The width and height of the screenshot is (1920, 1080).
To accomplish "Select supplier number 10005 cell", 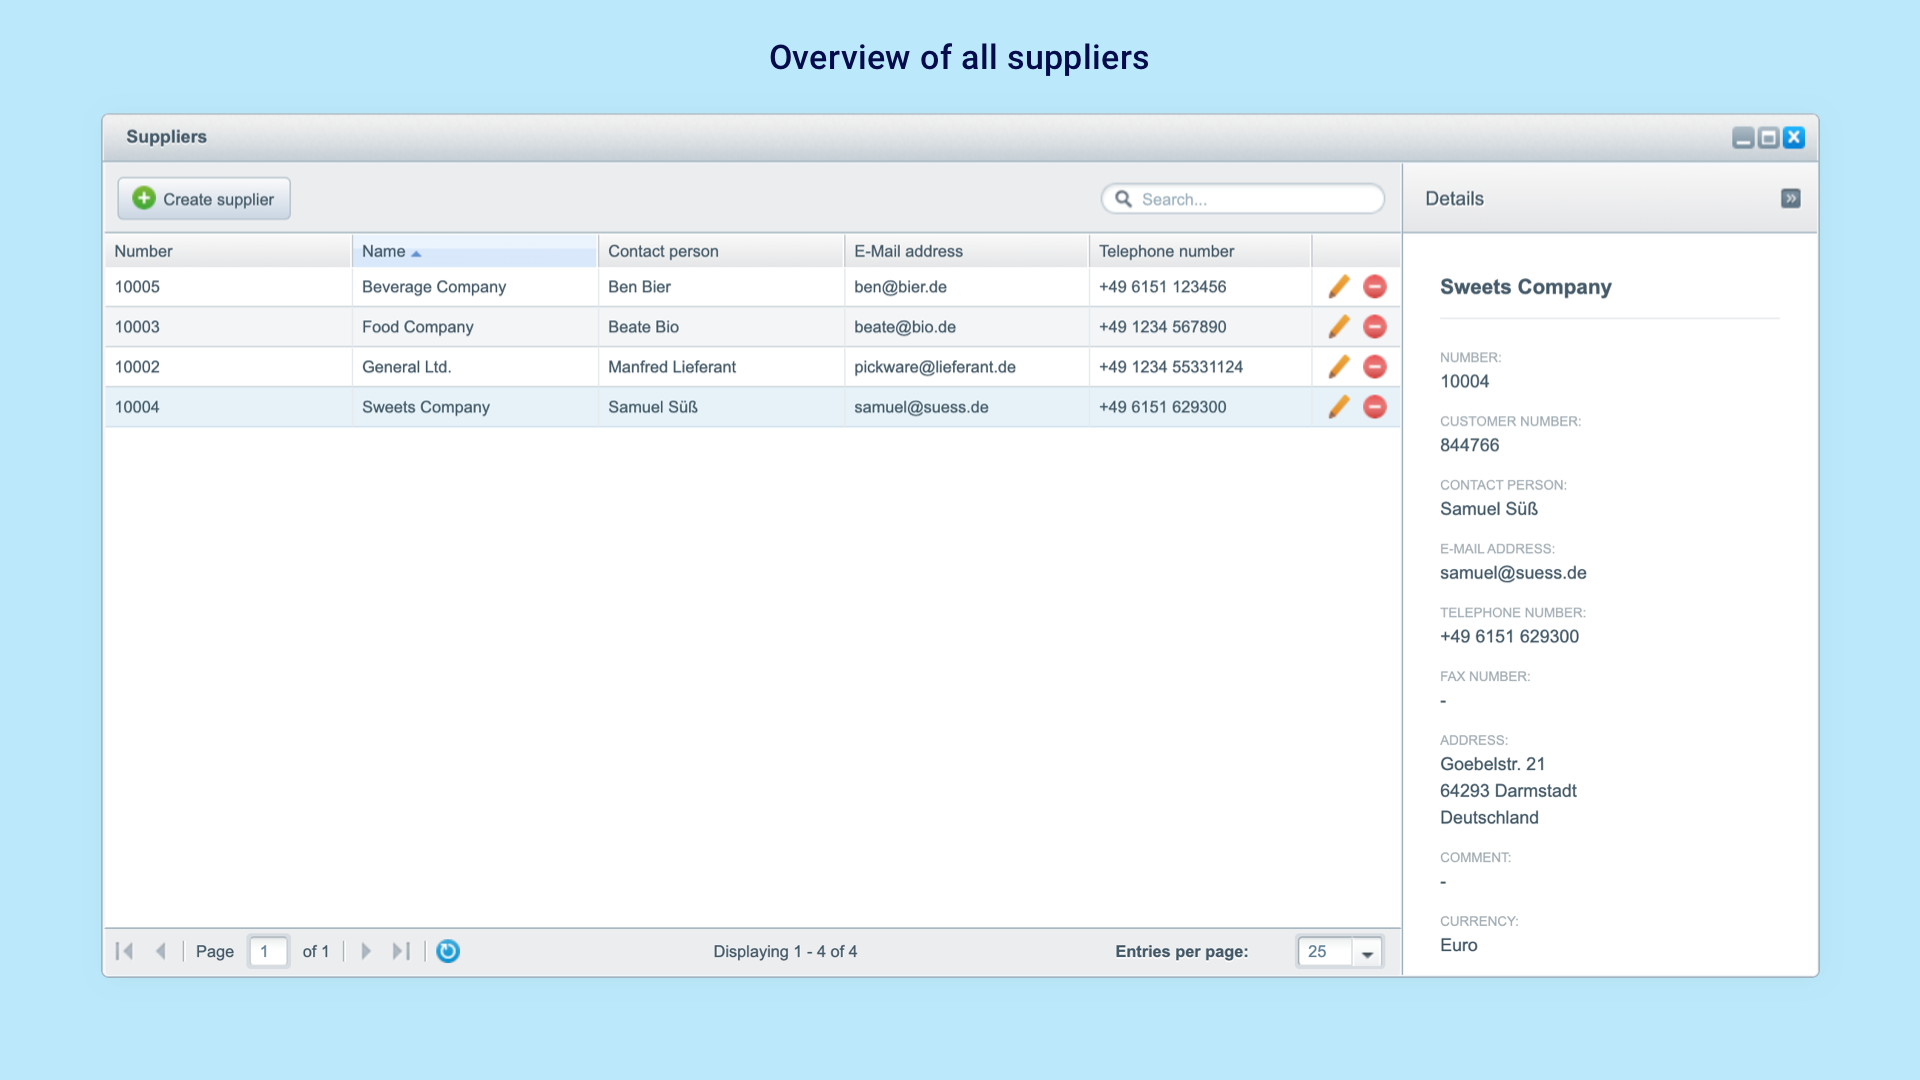I will tap(228, 287).
